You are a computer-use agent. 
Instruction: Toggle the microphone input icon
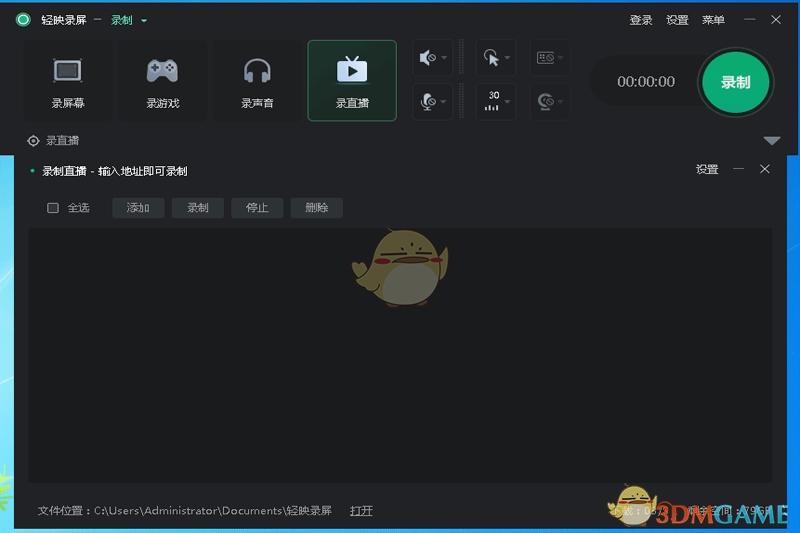(427, 101)
